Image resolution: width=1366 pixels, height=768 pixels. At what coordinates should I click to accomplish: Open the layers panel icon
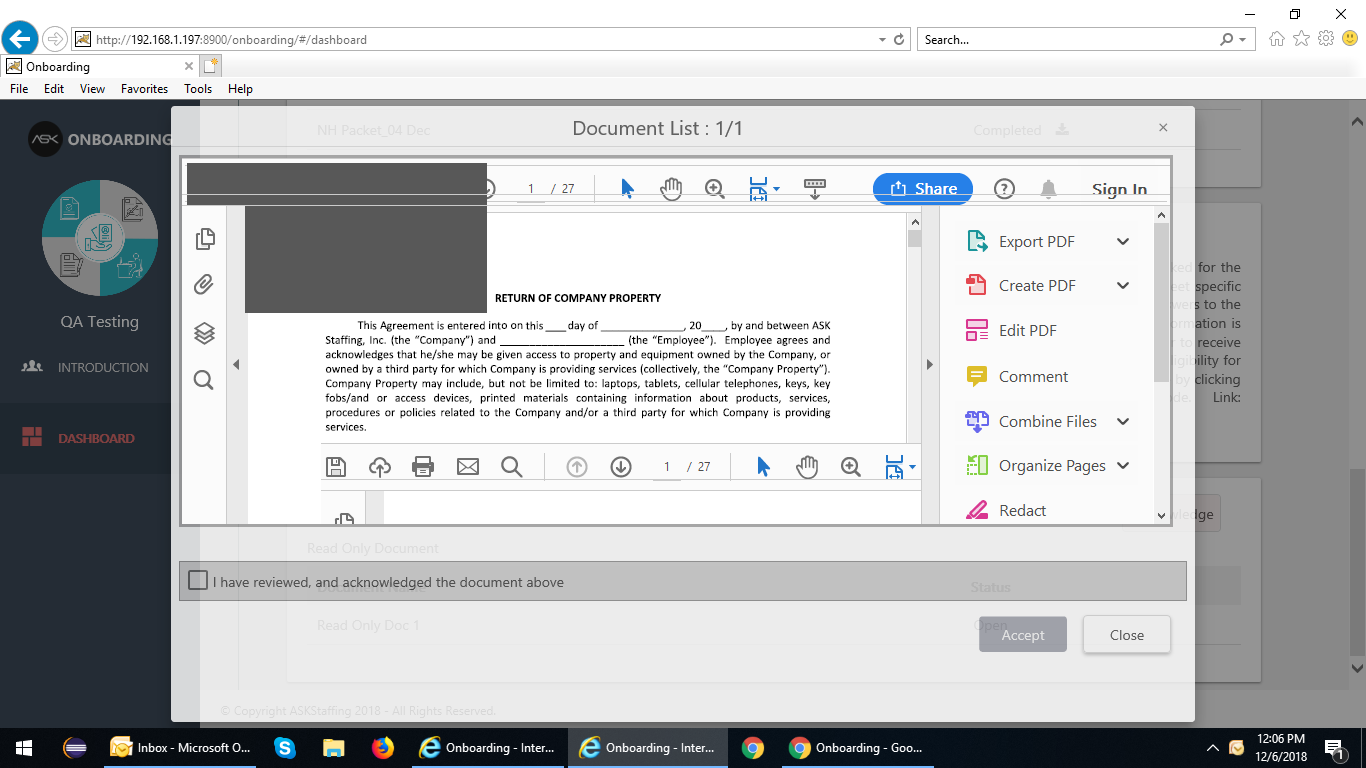[x=204, y=333]
